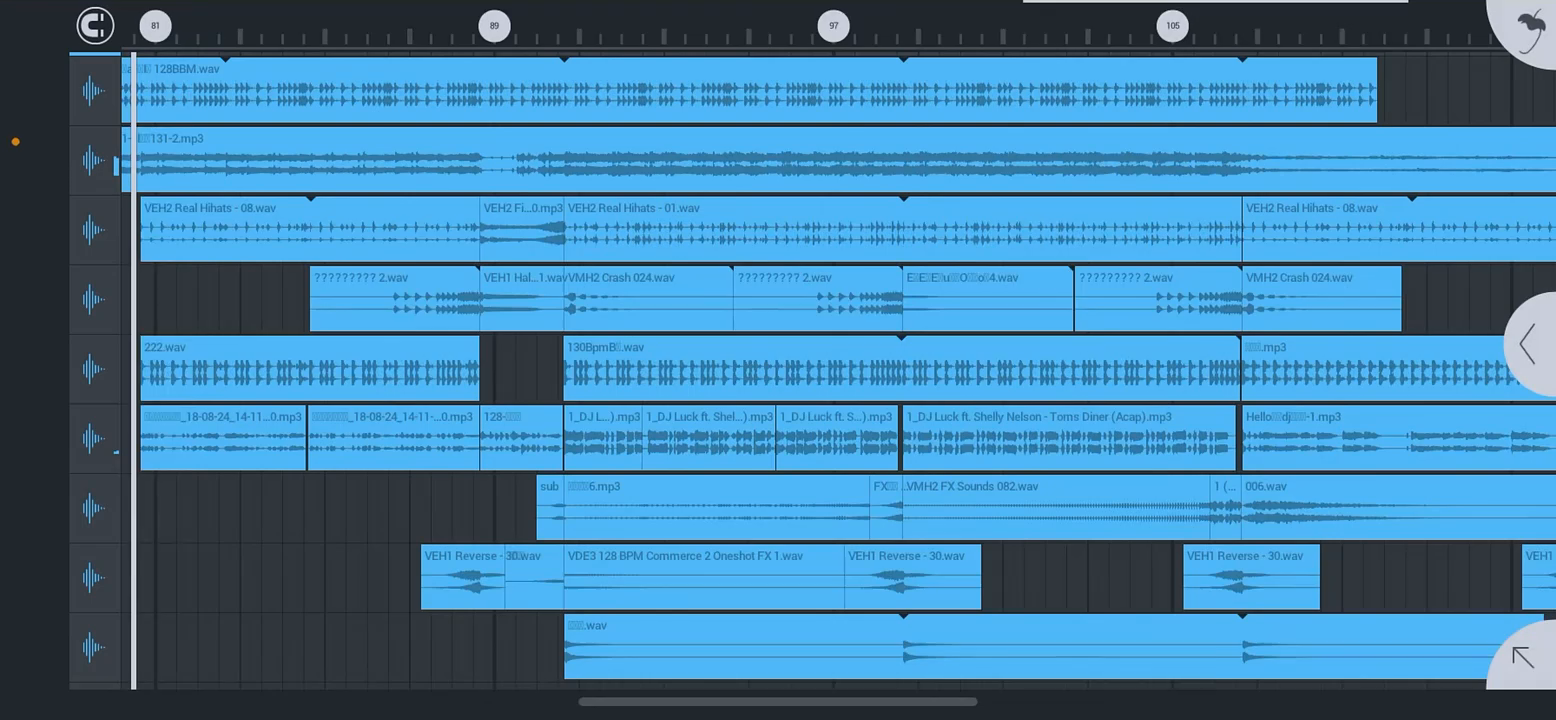Click the waveform icon of the 128BBM.wav track

coord(94,91)
